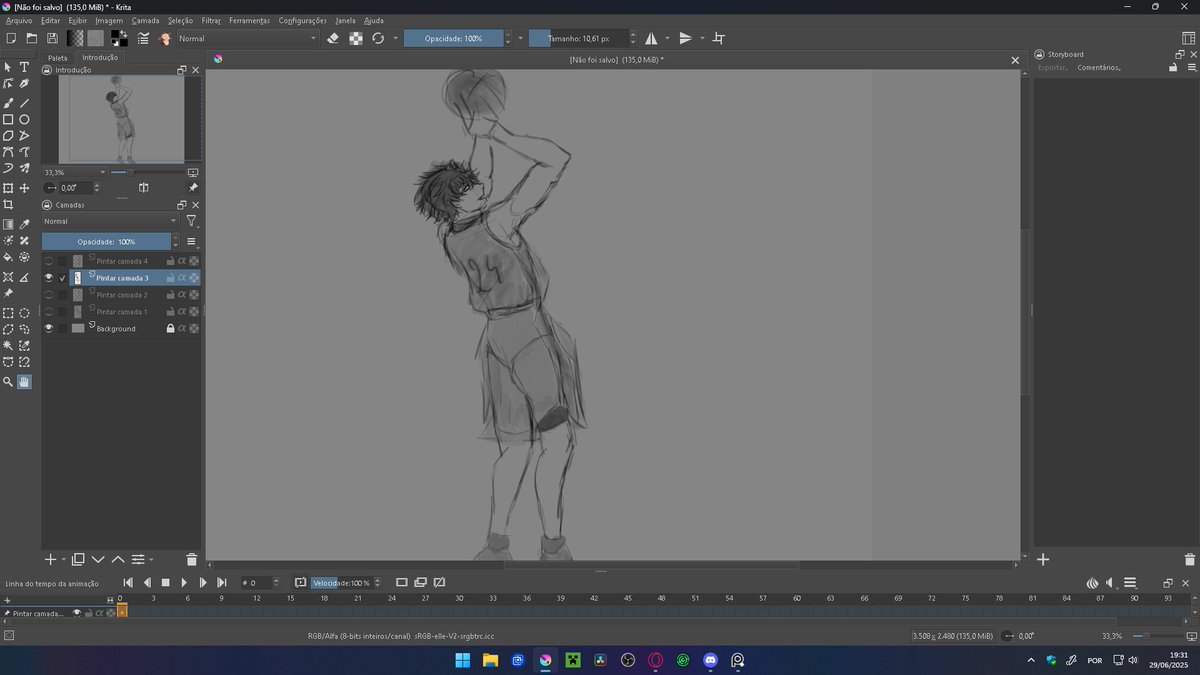Open the Configurações menu

pos(303,20)
